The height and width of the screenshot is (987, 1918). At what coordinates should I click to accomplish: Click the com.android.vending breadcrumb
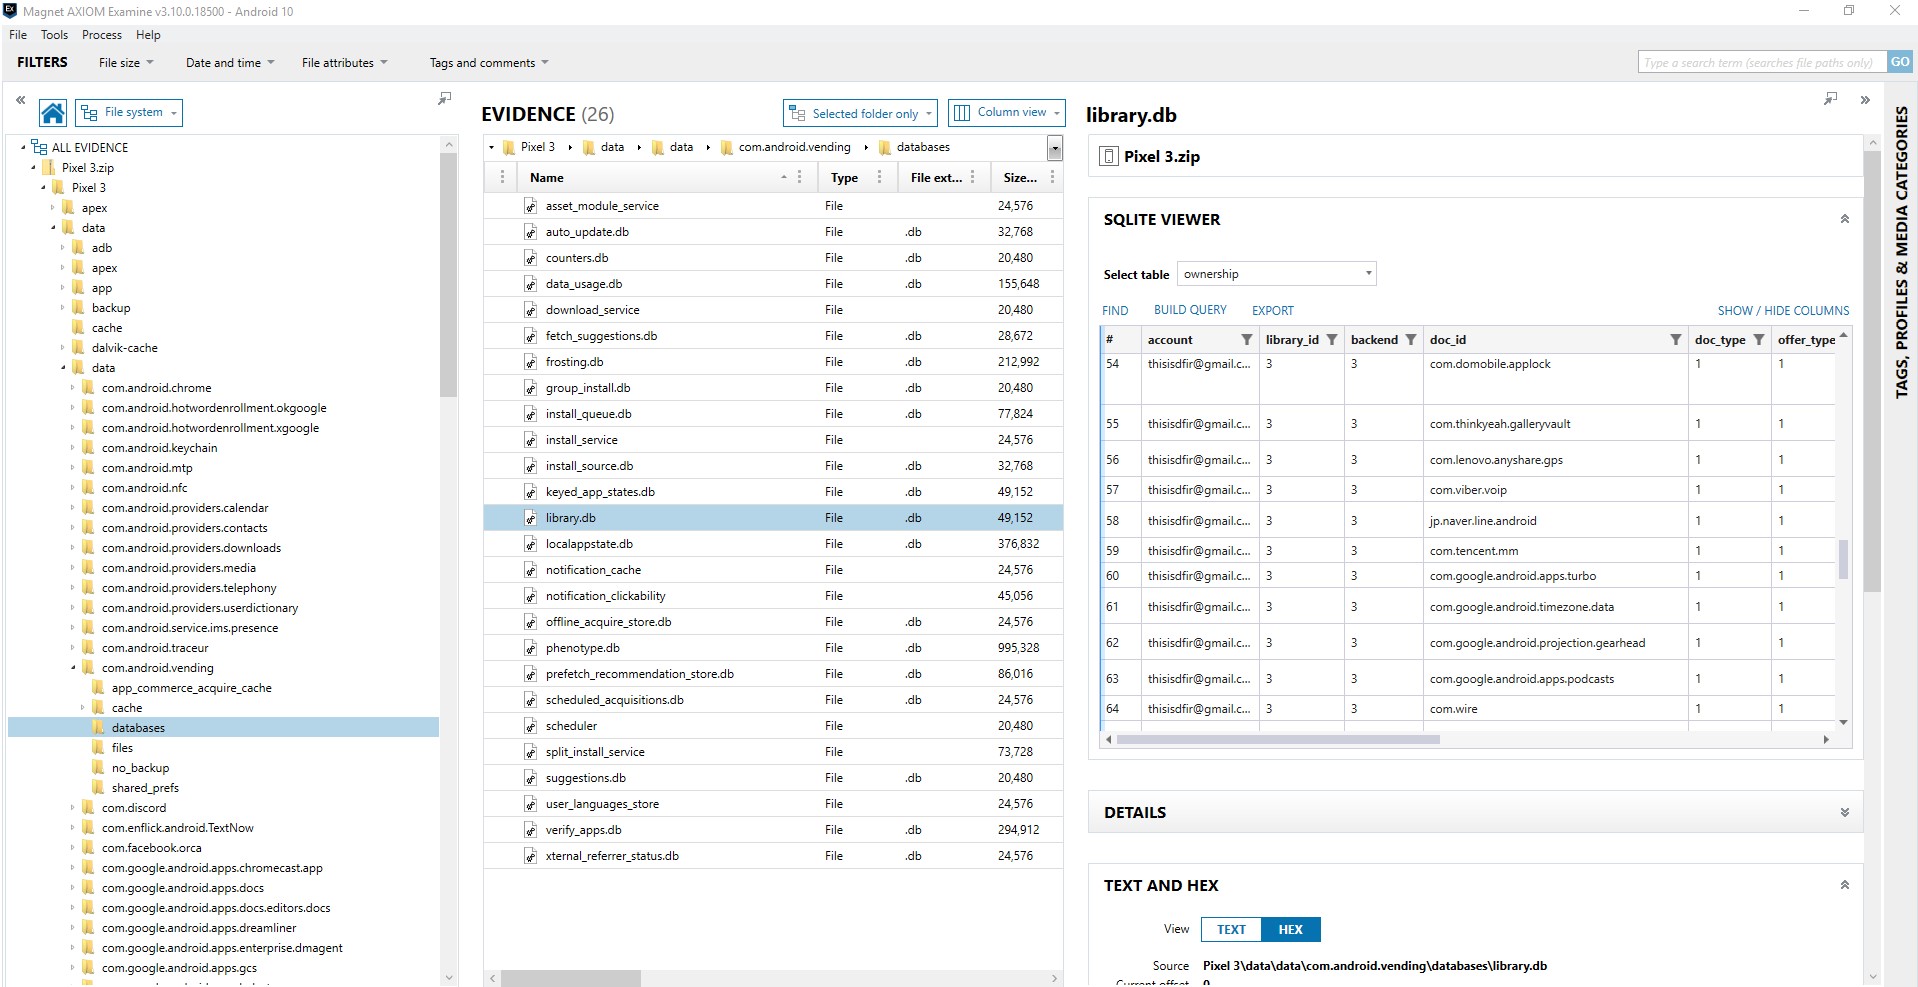click(x=794, y=147)
